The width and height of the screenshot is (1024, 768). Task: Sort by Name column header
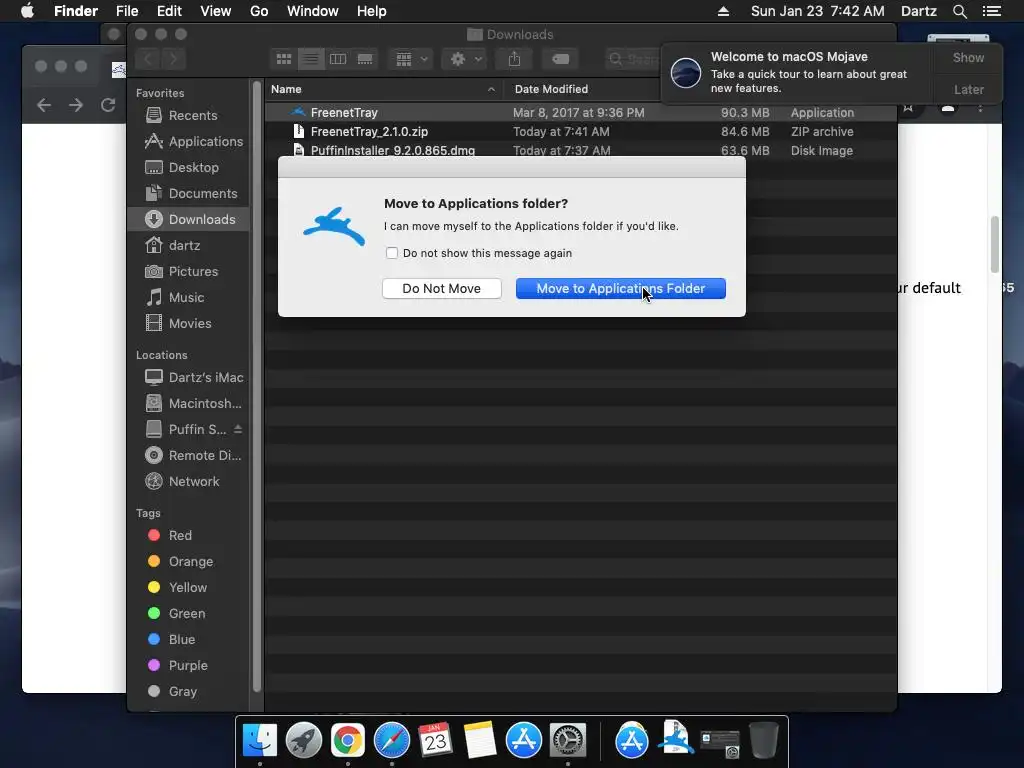[x=383, y=89]
